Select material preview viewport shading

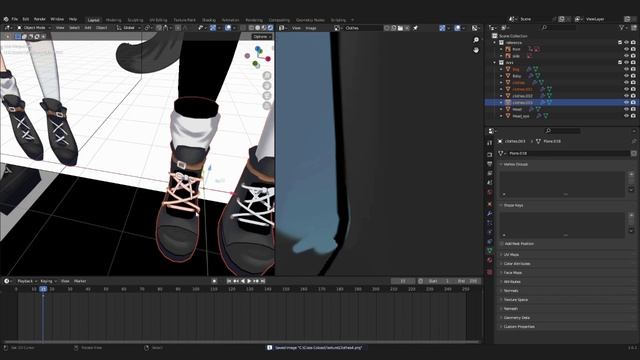click(x=264, y=28)
